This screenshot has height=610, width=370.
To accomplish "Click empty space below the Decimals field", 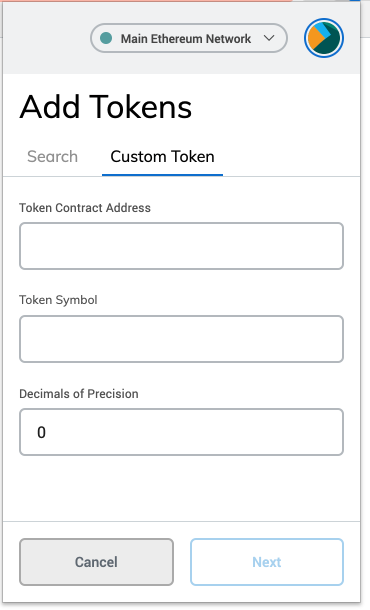I will point(181,488).
